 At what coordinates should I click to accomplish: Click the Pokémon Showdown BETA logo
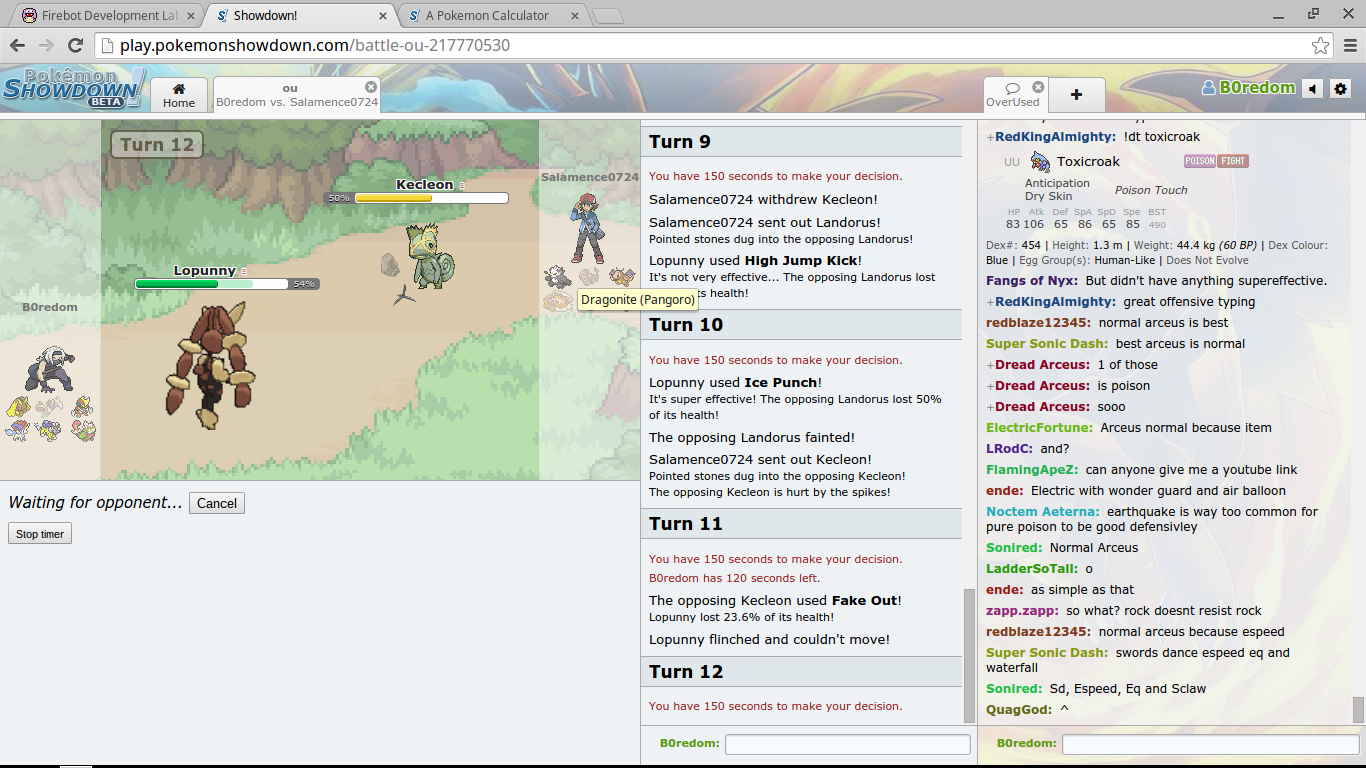coord(73,88)
